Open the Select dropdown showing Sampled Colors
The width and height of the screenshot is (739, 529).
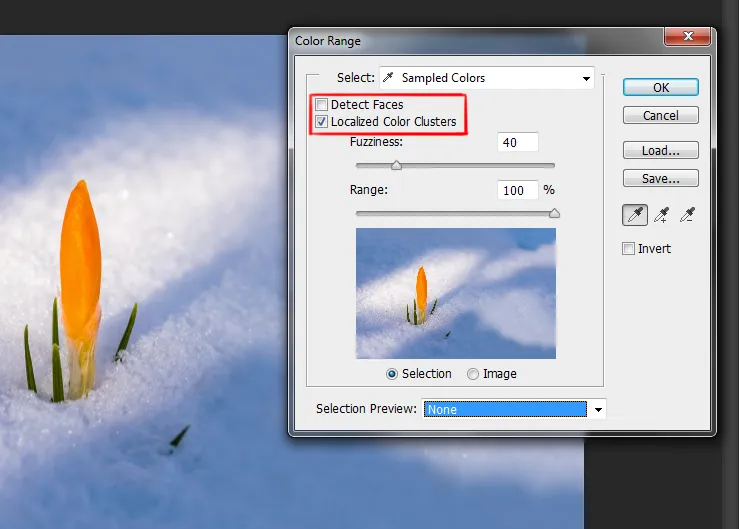pos(487,78)
